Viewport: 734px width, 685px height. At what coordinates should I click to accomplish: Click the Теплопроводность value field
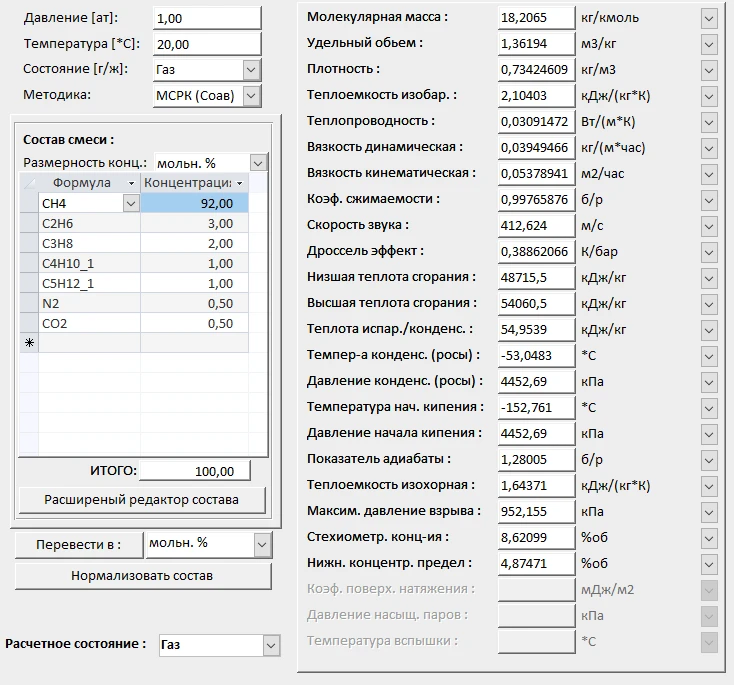pyautogui.click(x=536, y=121)
